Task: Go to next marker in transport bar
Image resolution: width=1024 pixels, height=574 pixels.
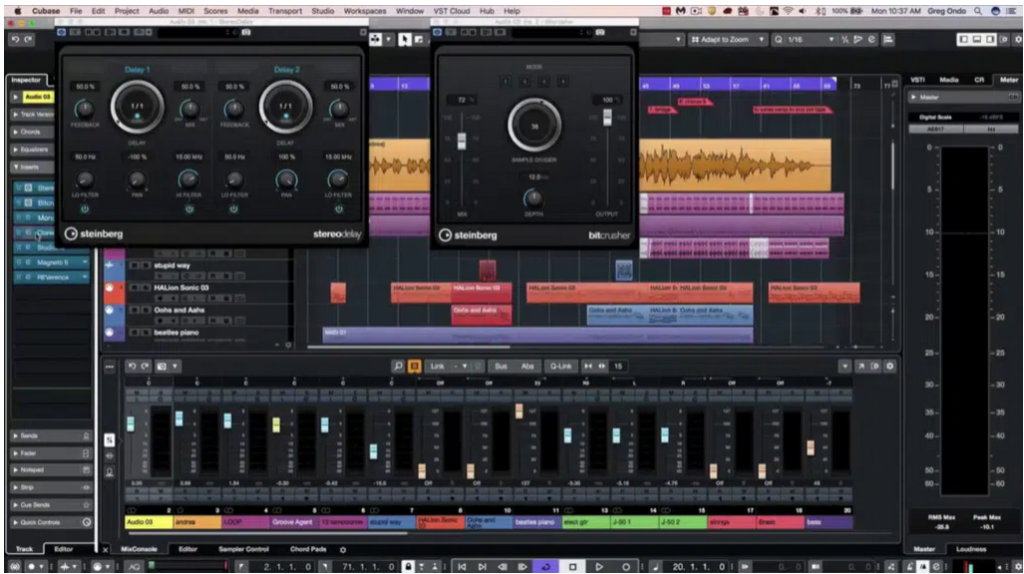Action: pos(482,566)
